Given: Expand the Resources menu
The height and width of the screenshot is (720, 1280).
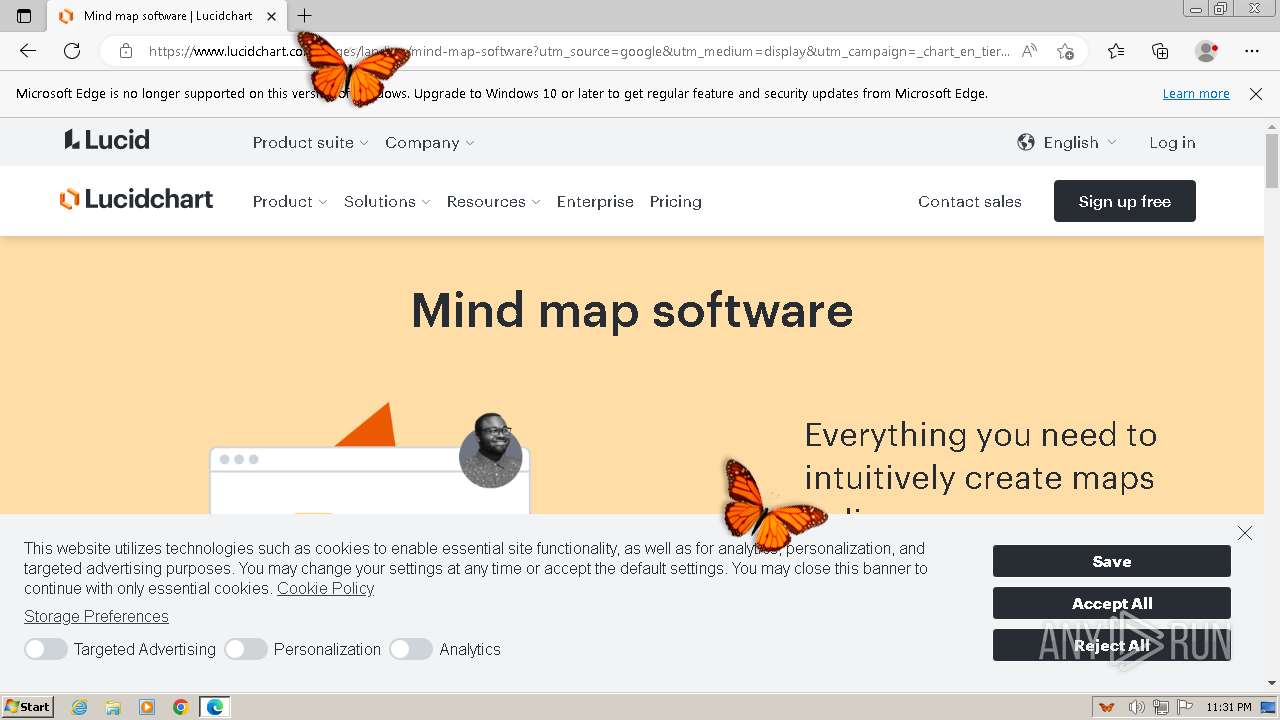Looking at the screenshot, I should pos(494,202).
